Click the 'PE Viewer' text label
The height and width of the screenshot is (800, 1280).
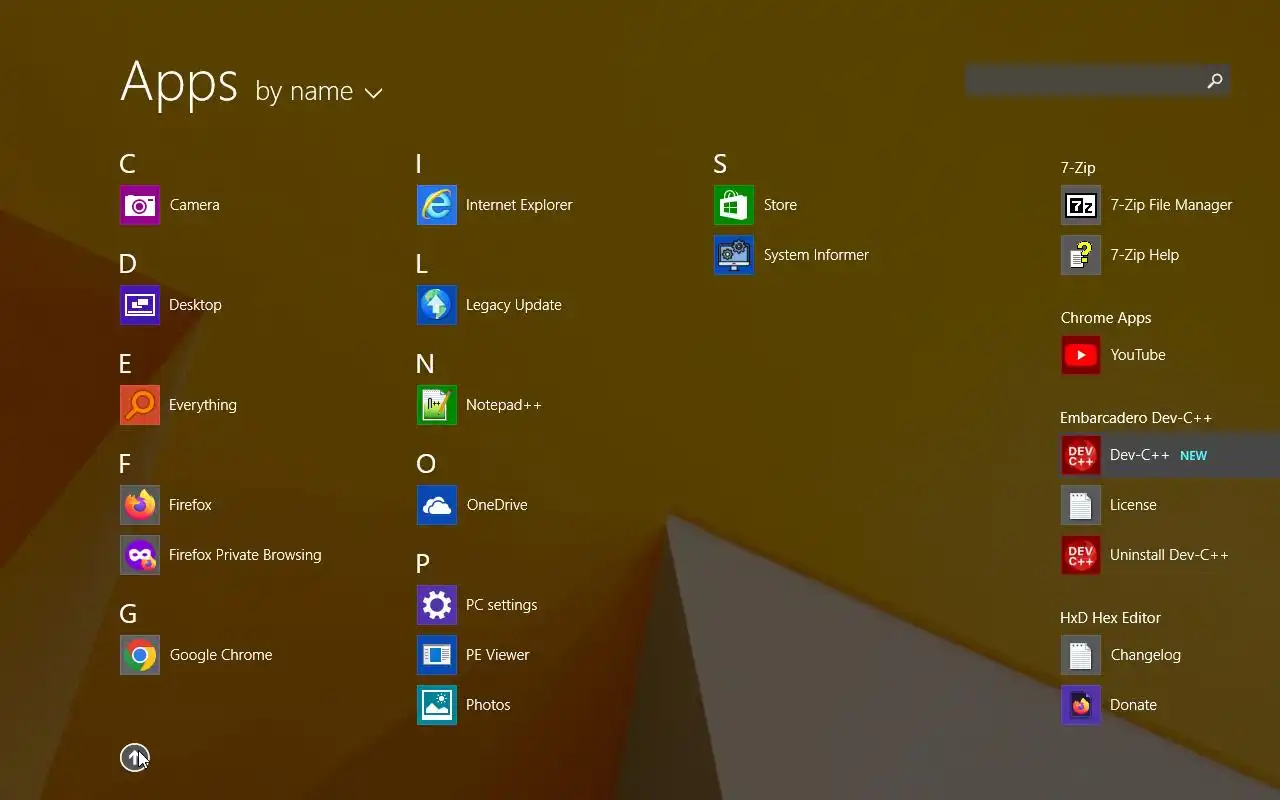click(x=497, y=655)
